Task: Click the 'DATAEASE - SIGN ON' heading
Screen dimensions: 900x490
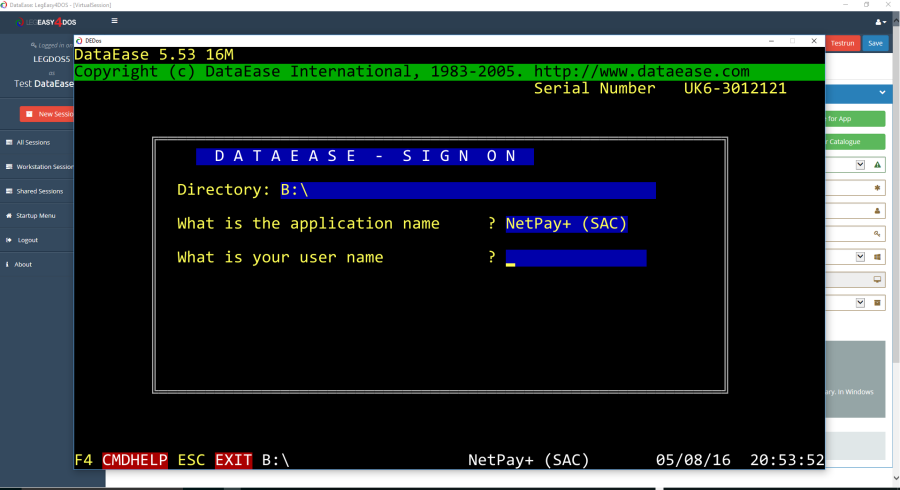Action: click(x=365, y=157)
